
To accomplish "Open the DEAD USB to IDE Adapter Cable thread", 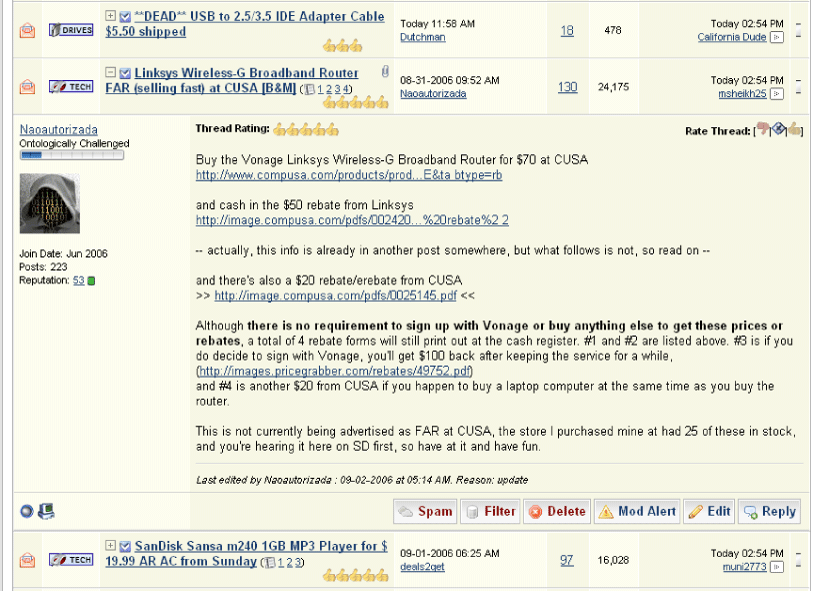I will [x=245, y=24].
